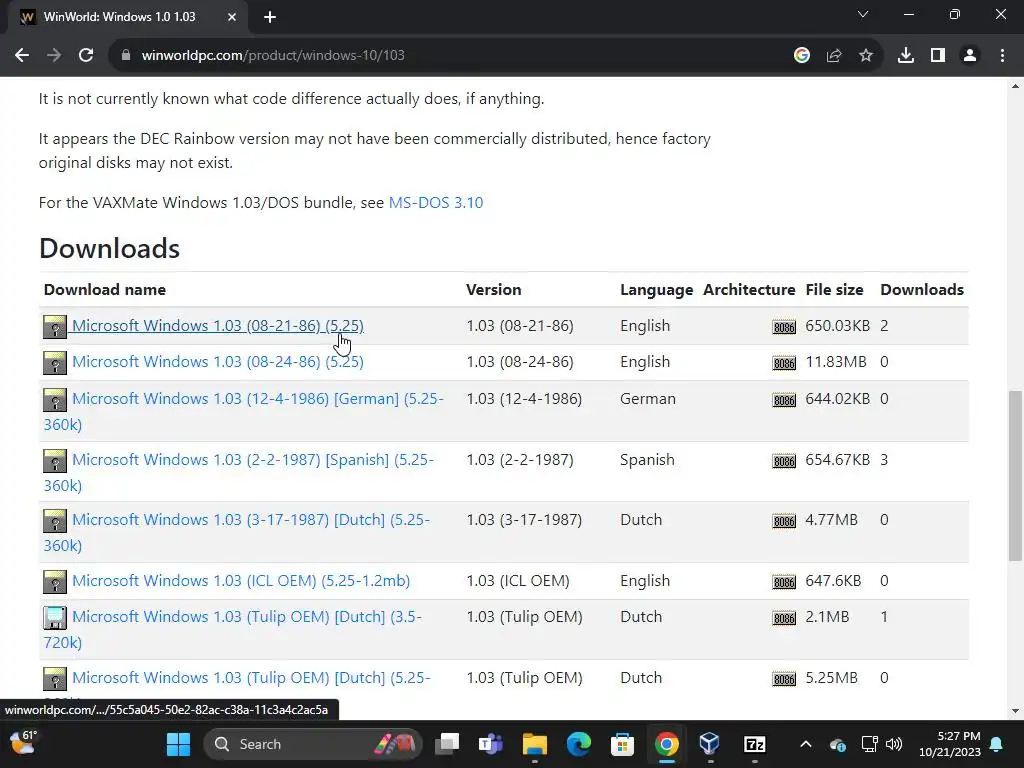1024x768 pixels.
Task: Select the 654.67KB file size cell
Action: coord(837,460)
